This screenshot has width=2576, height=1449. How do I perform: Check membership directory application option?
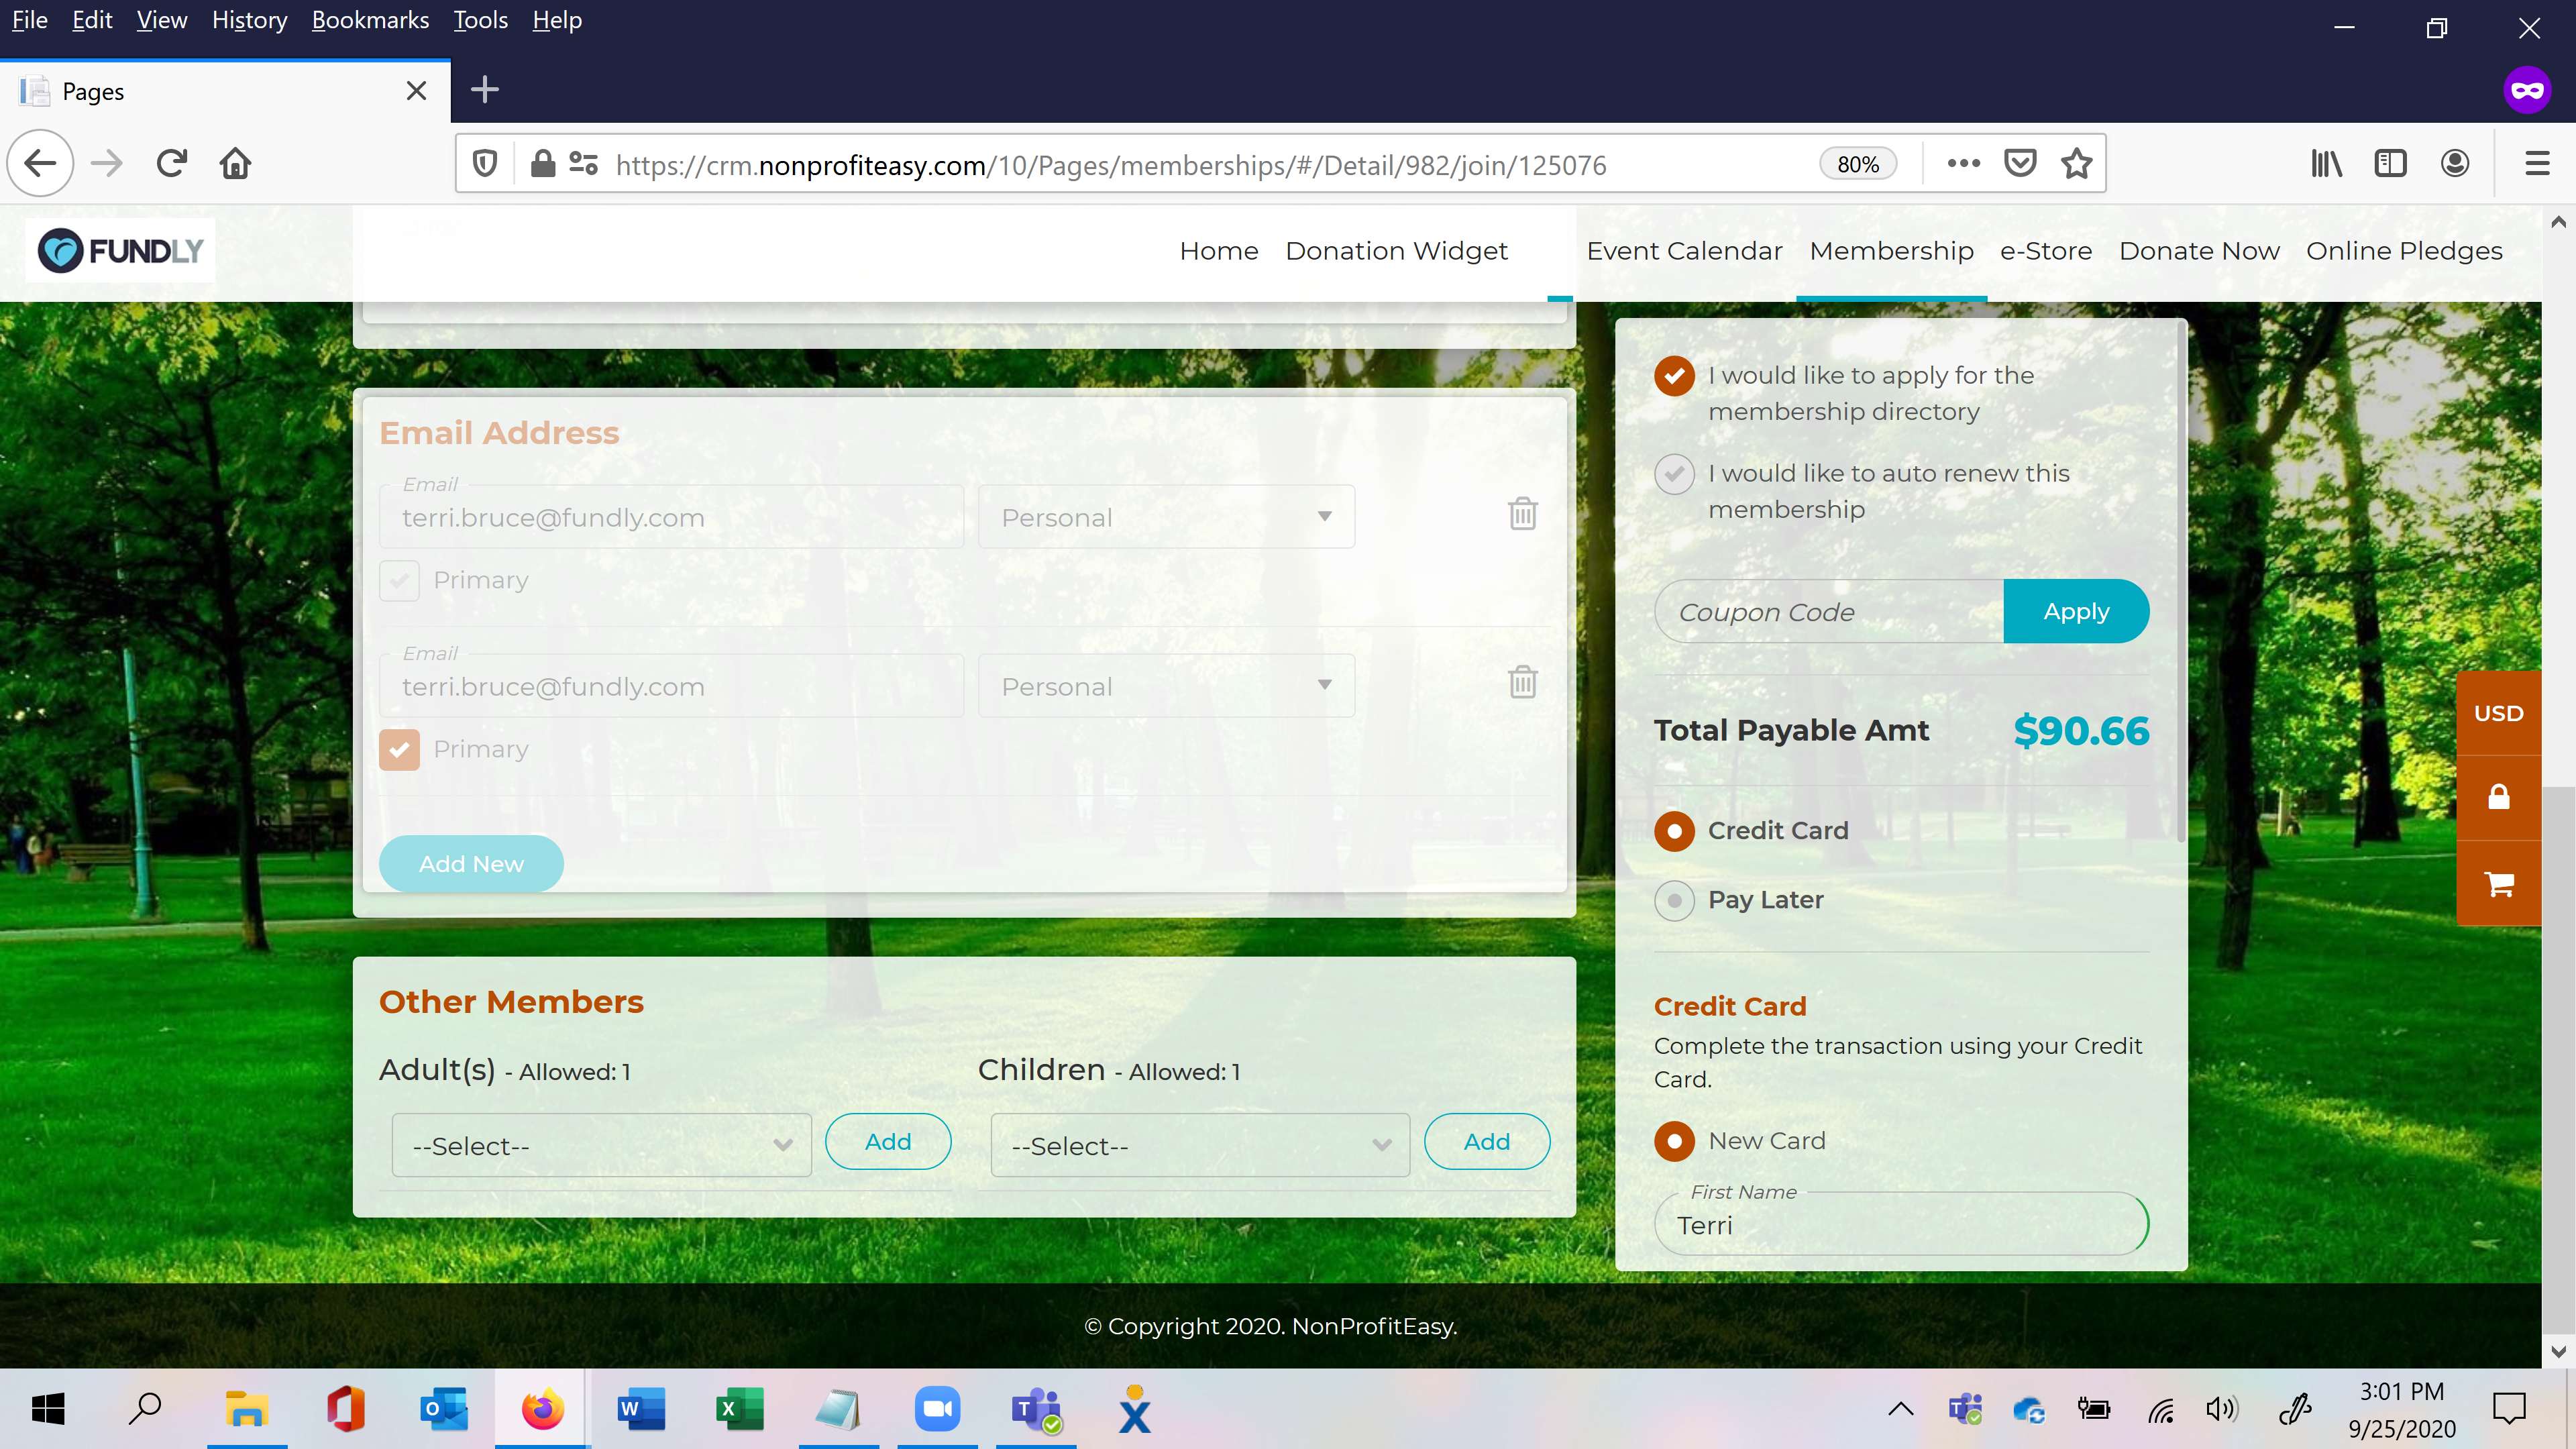1674,376
